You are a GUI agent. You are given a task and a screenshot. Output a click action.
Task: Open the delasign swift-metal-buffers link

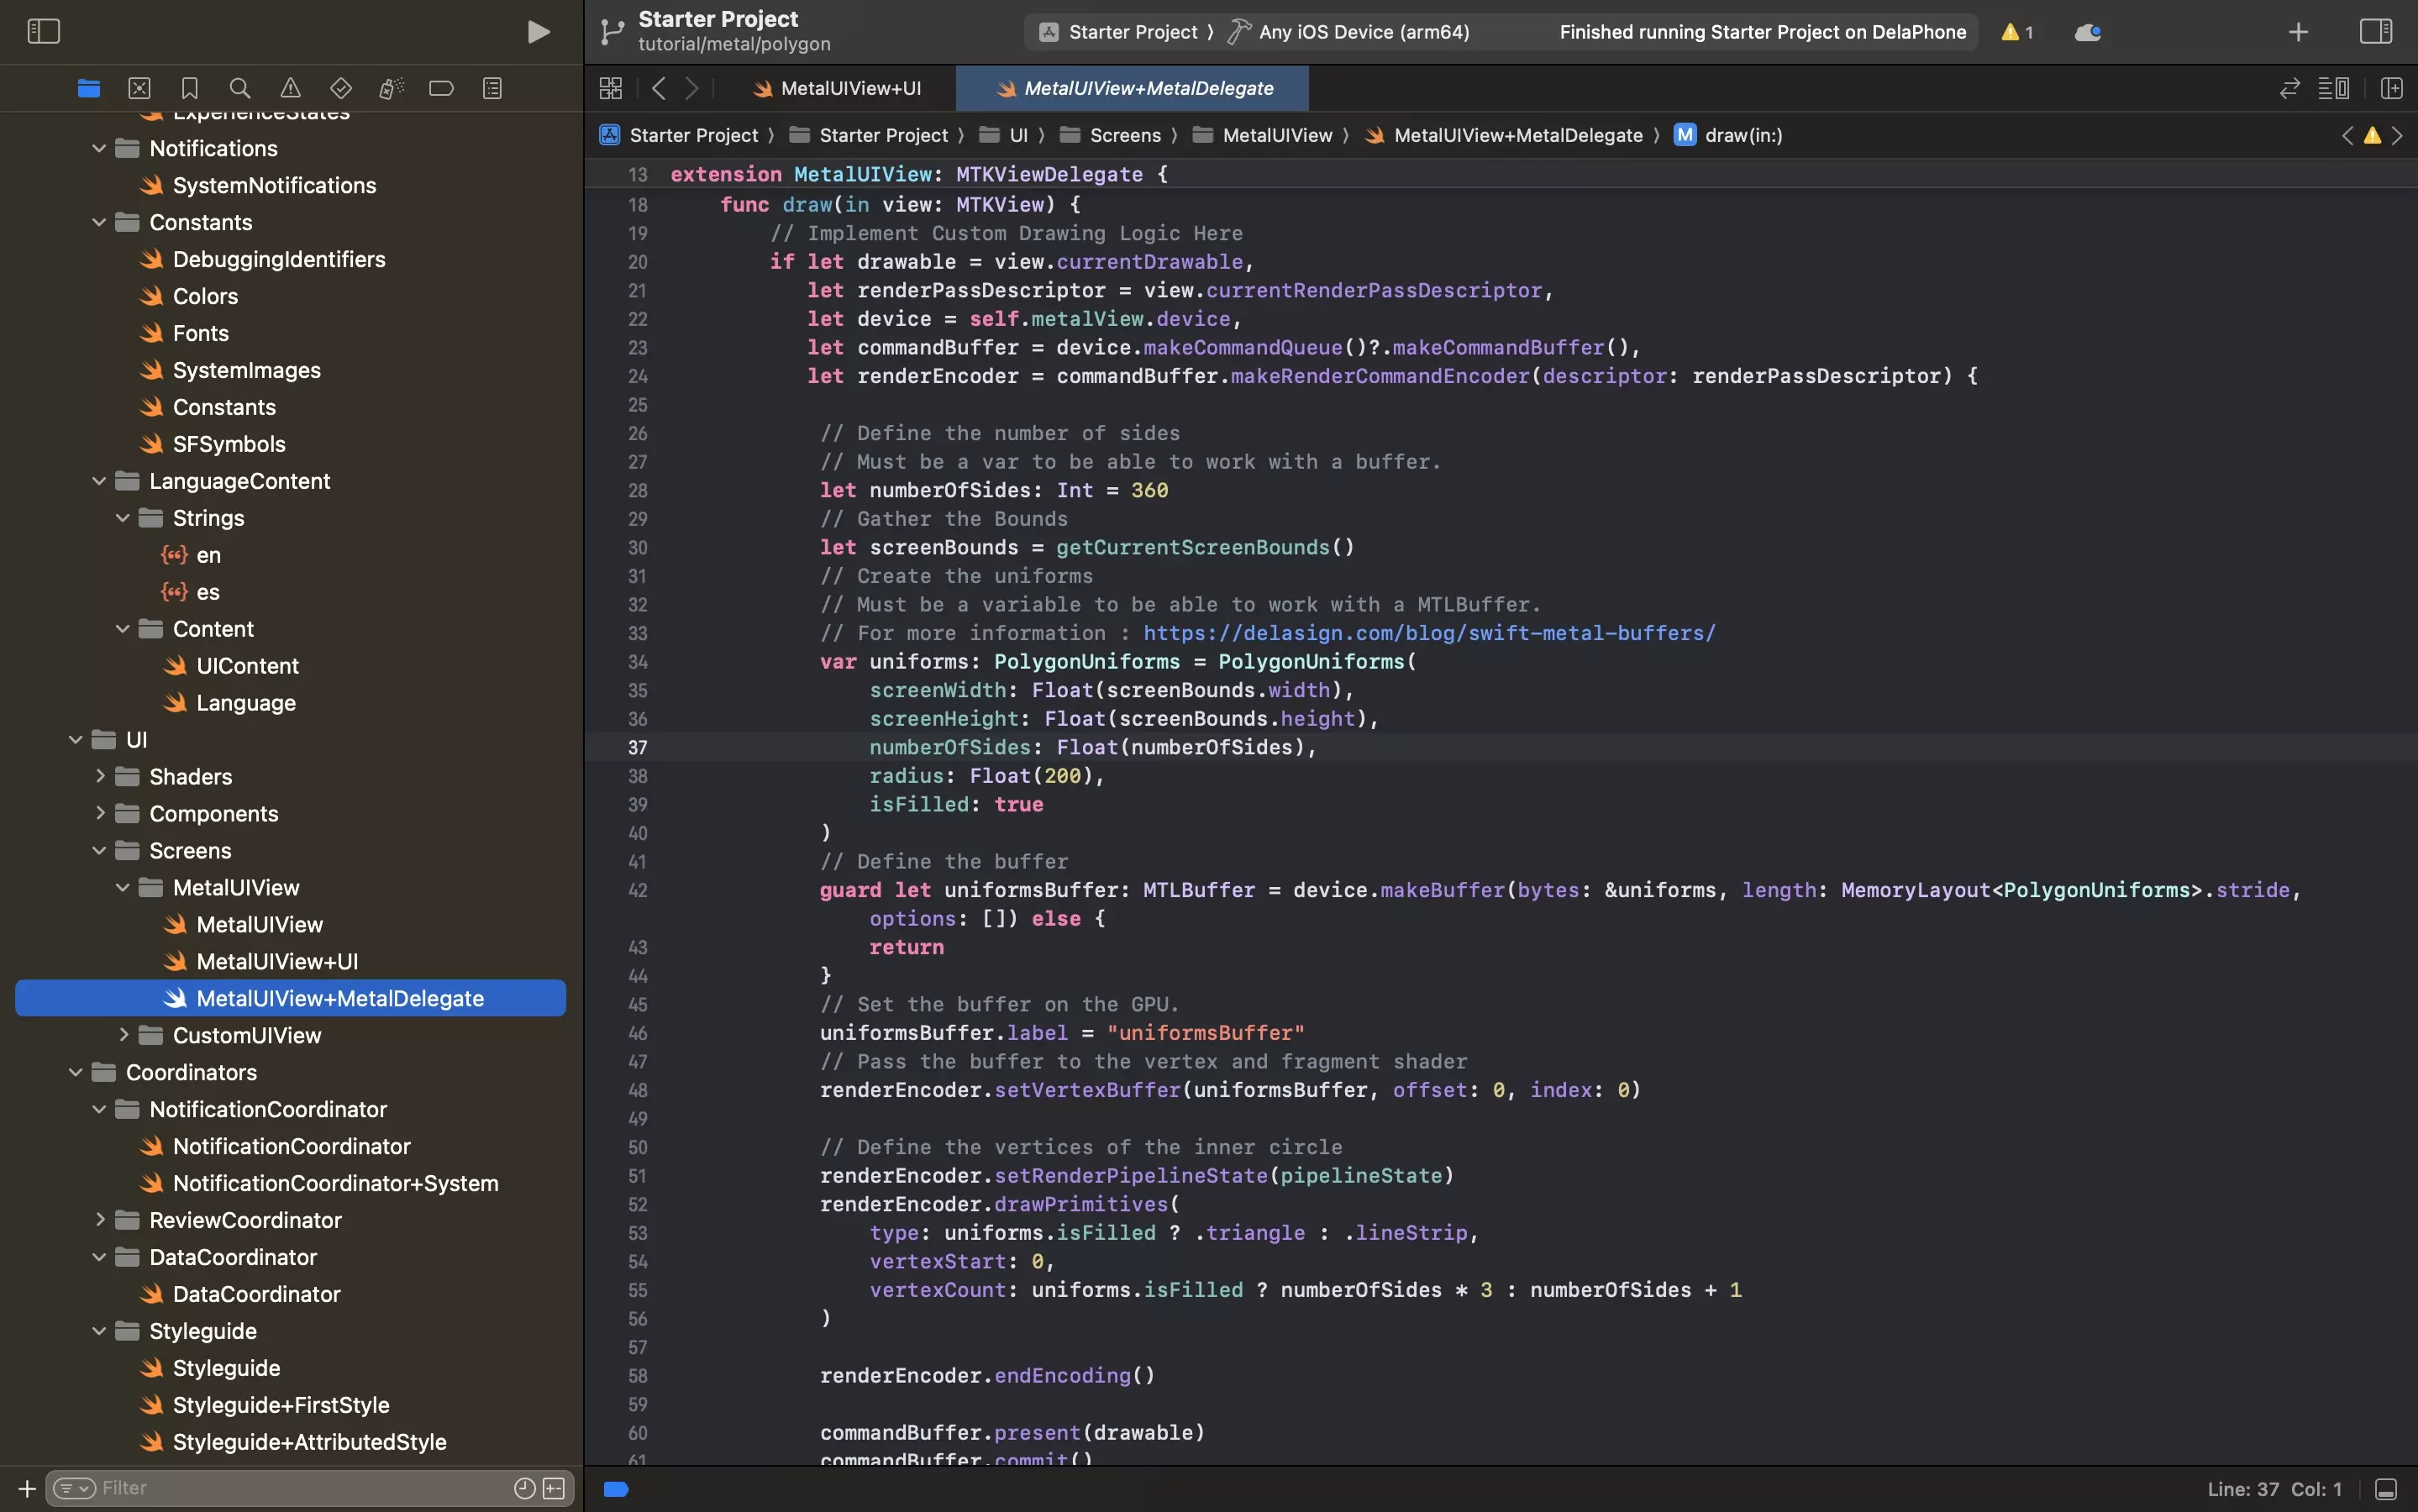click(1429, 633)
